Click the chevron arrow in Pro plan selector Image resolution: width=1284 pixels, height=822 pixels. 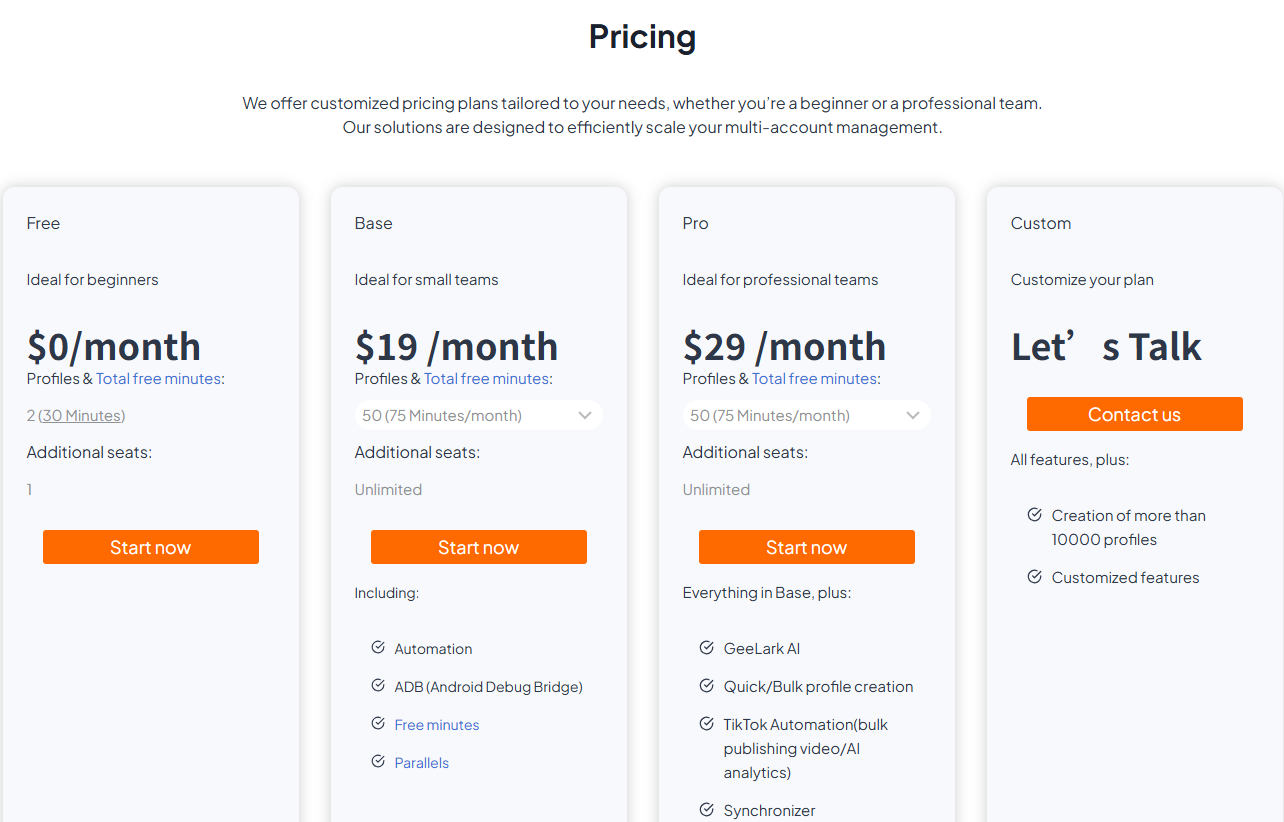click(x=913, y=415)
